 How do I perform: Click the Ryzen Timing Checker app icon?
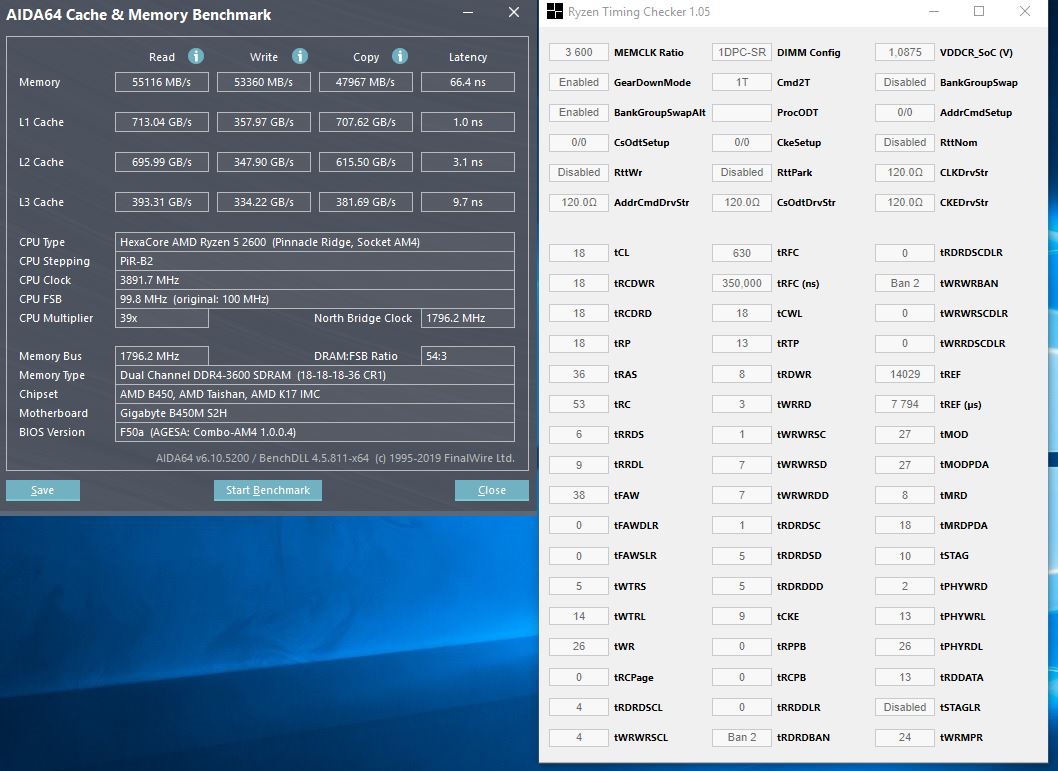tap(555, 11)
